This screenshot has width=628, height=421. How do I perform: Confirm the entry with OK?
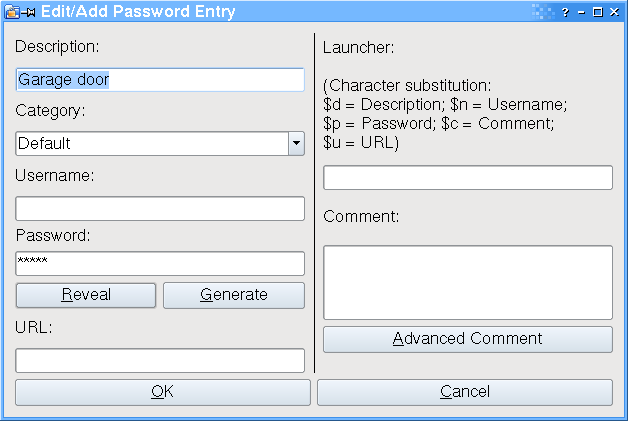tap(163, 392)
